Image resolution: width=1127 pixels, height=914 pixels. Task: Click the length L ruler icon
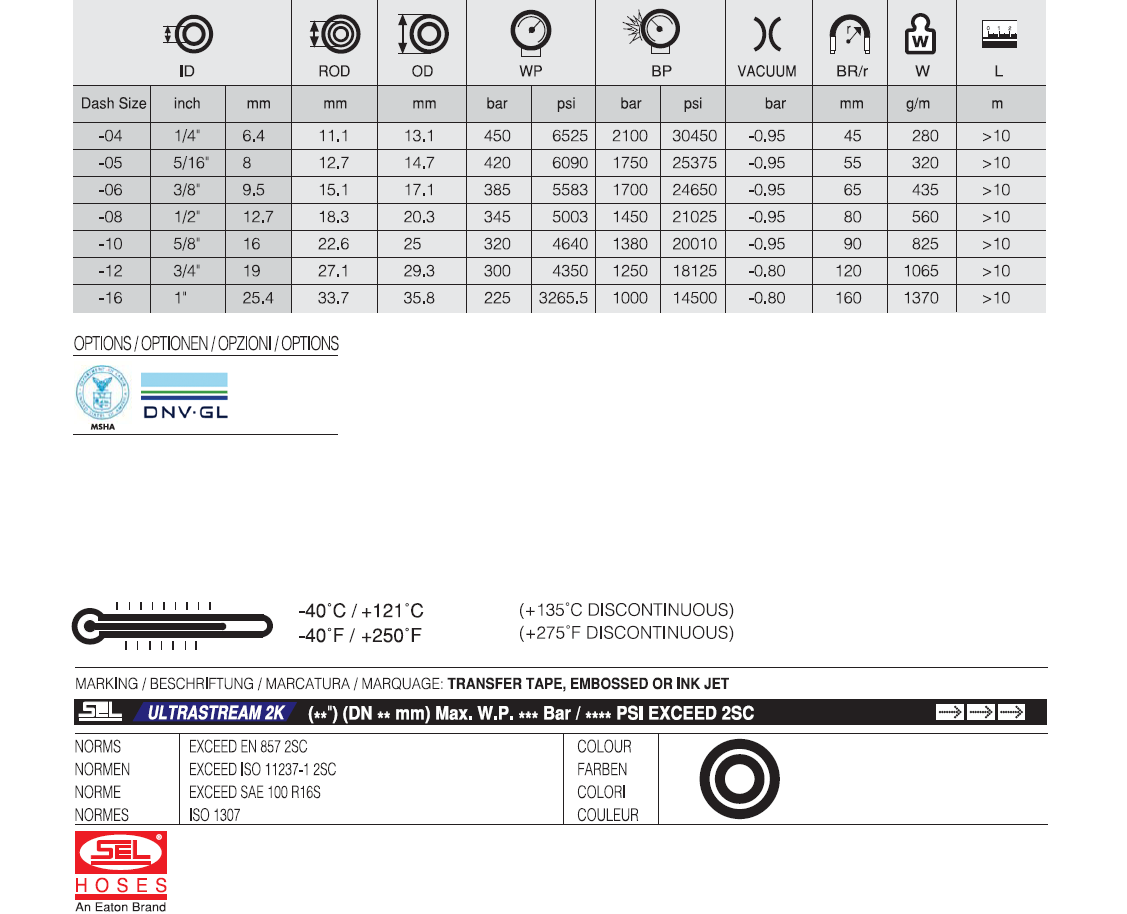click(x=998, y=34)
